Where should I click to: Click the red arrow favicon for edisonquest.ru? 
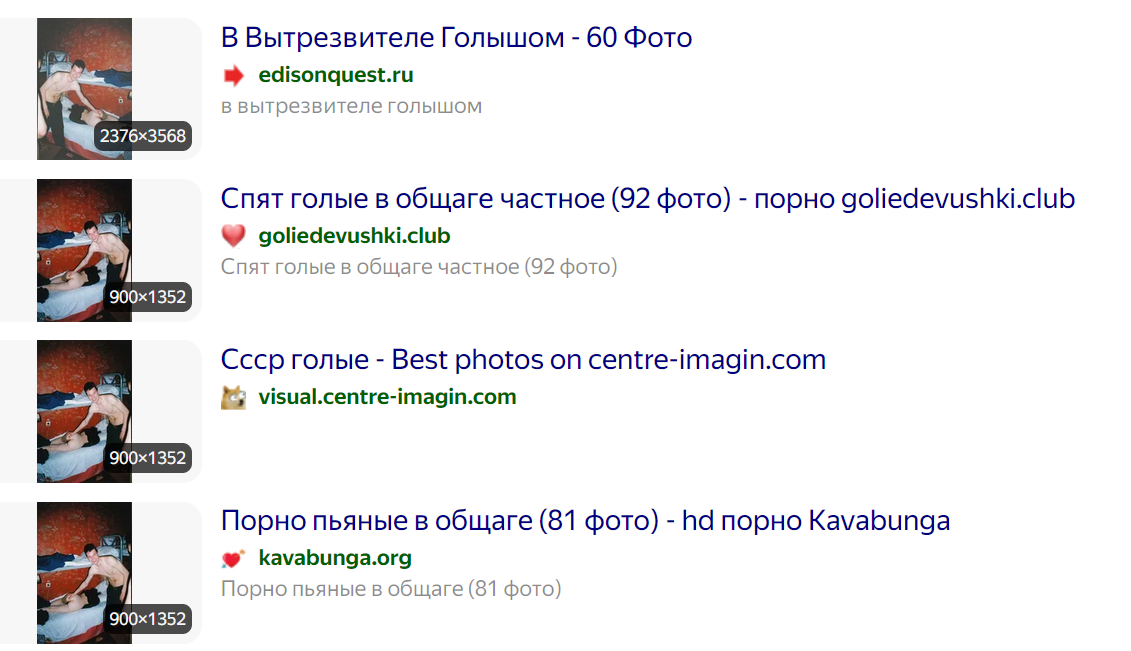coord(233,75)
